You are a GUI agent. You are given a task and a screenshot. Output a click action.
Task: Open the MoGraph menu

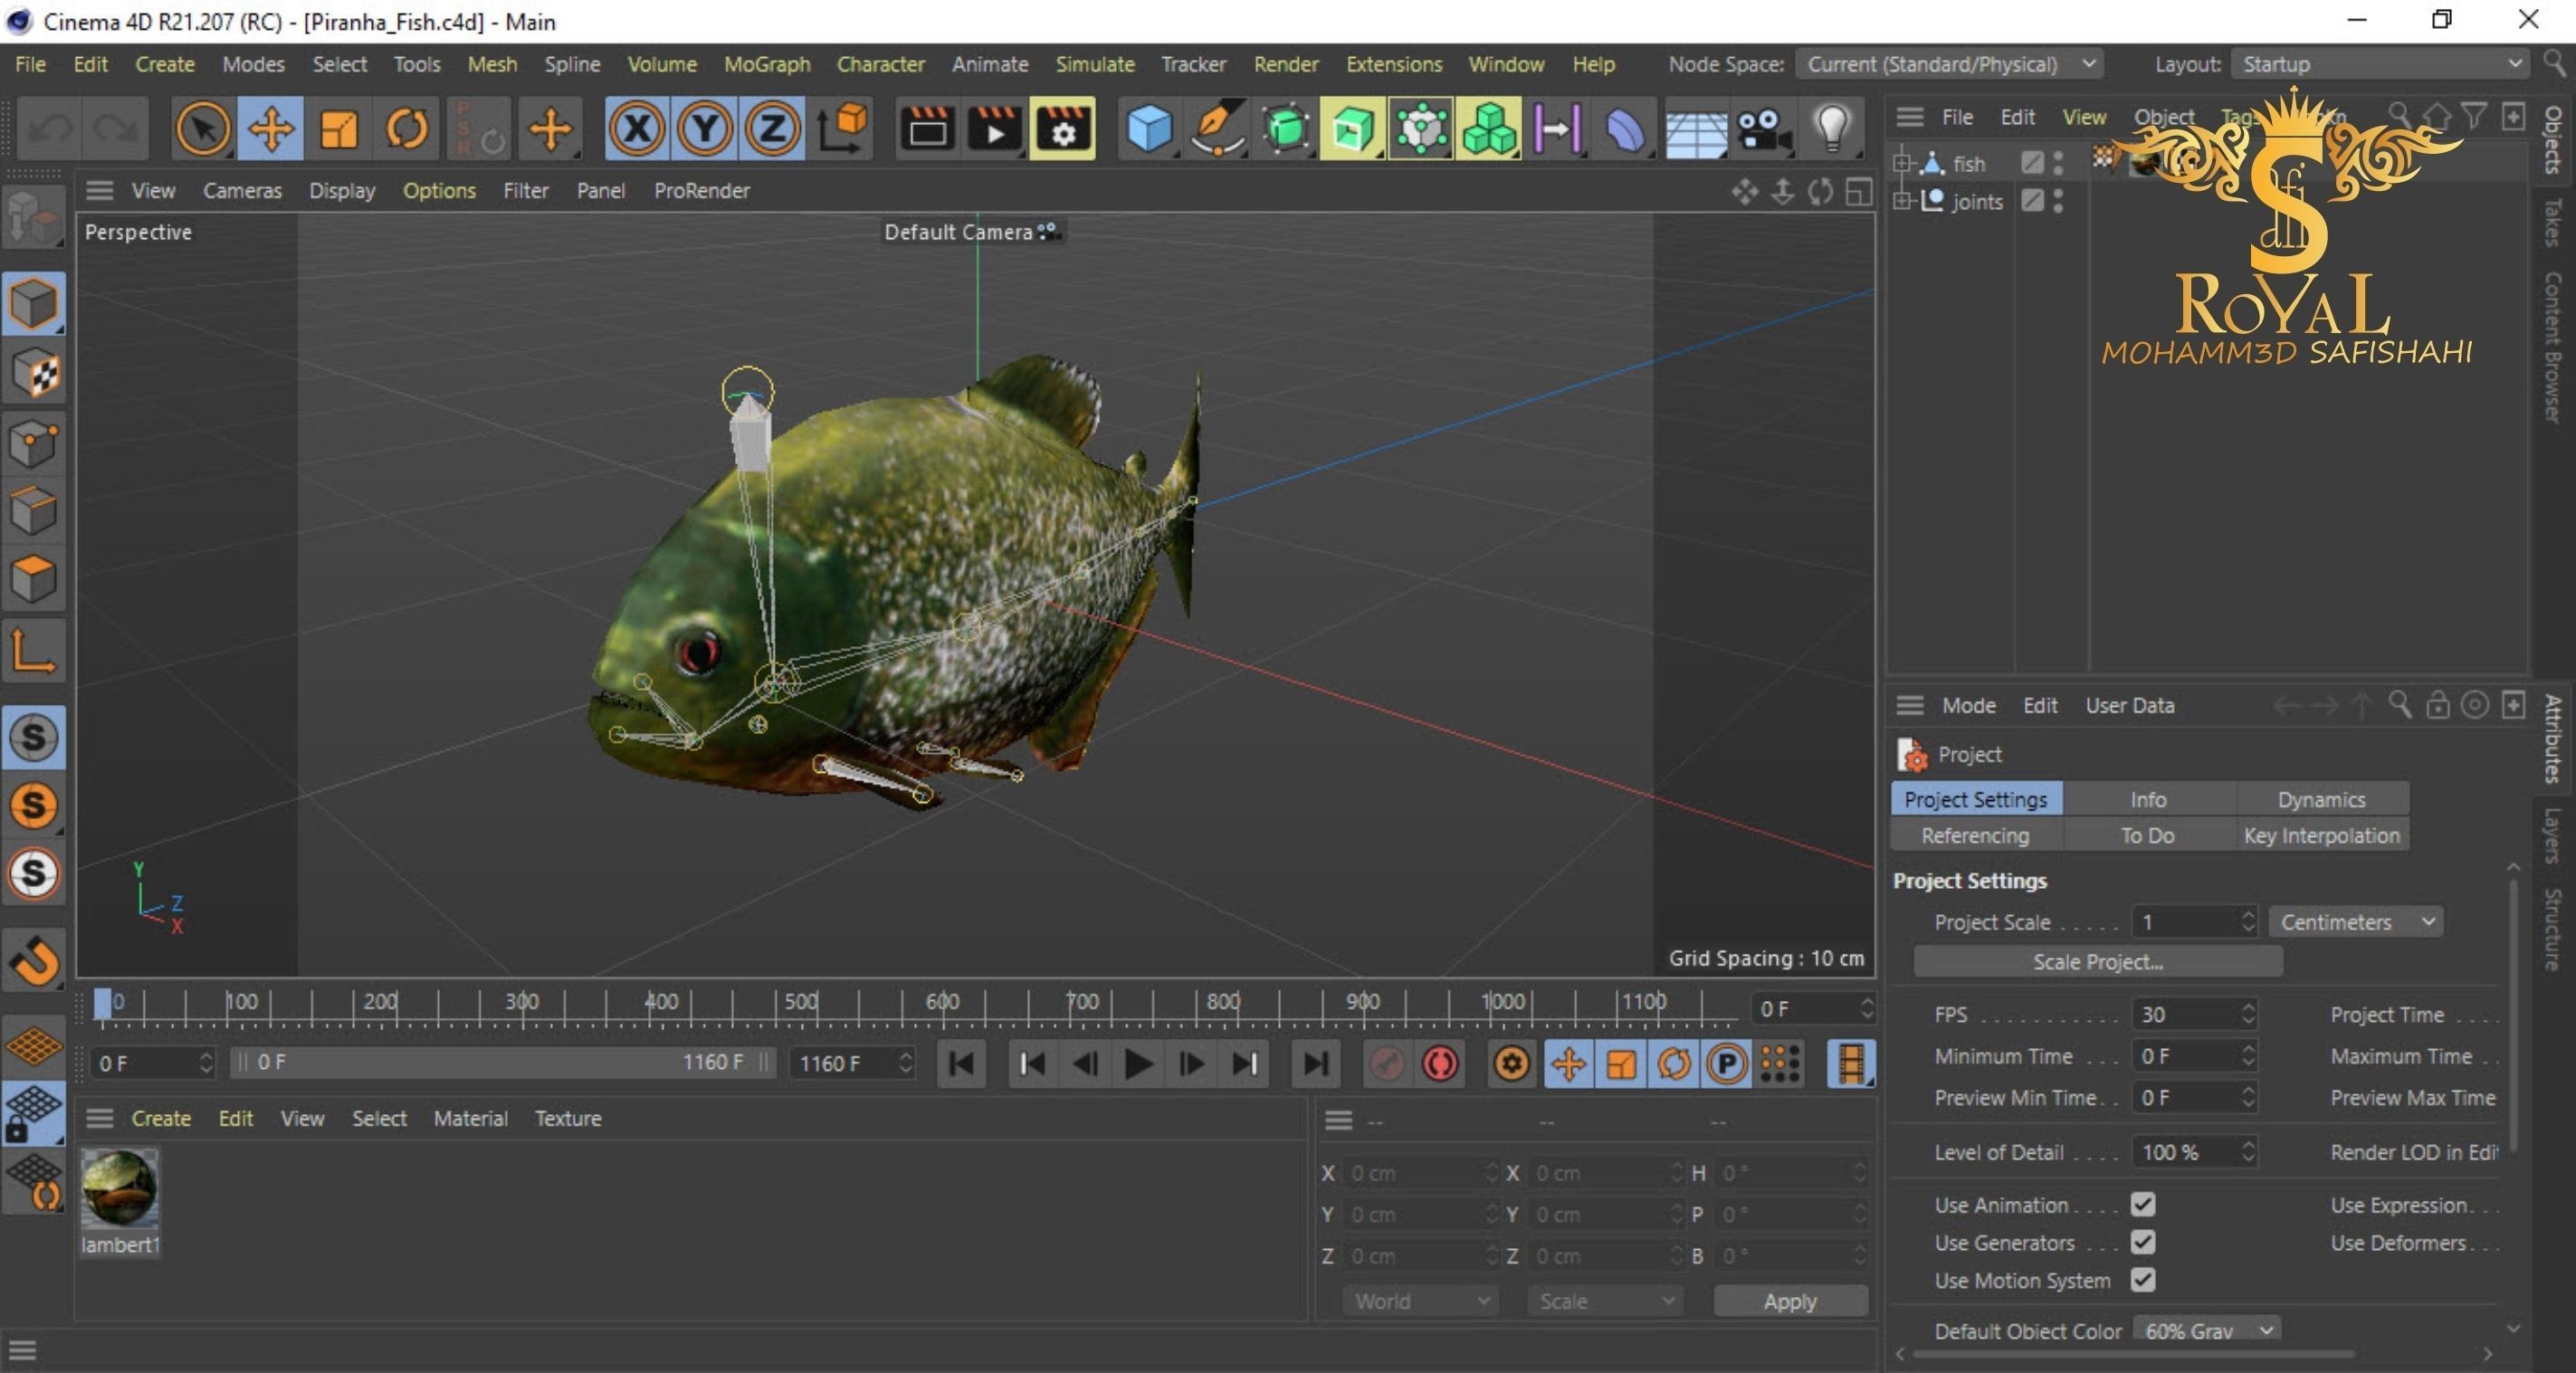click(767, 64)
